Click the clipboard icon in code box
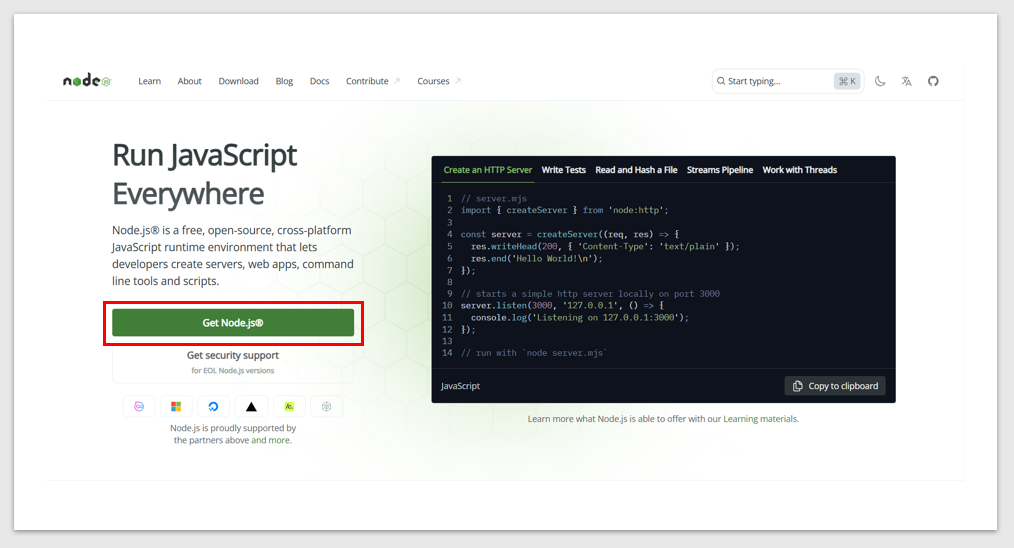The height and width of the screenshot is (548, 1014). pyautogui.click(x=797, y=386)
